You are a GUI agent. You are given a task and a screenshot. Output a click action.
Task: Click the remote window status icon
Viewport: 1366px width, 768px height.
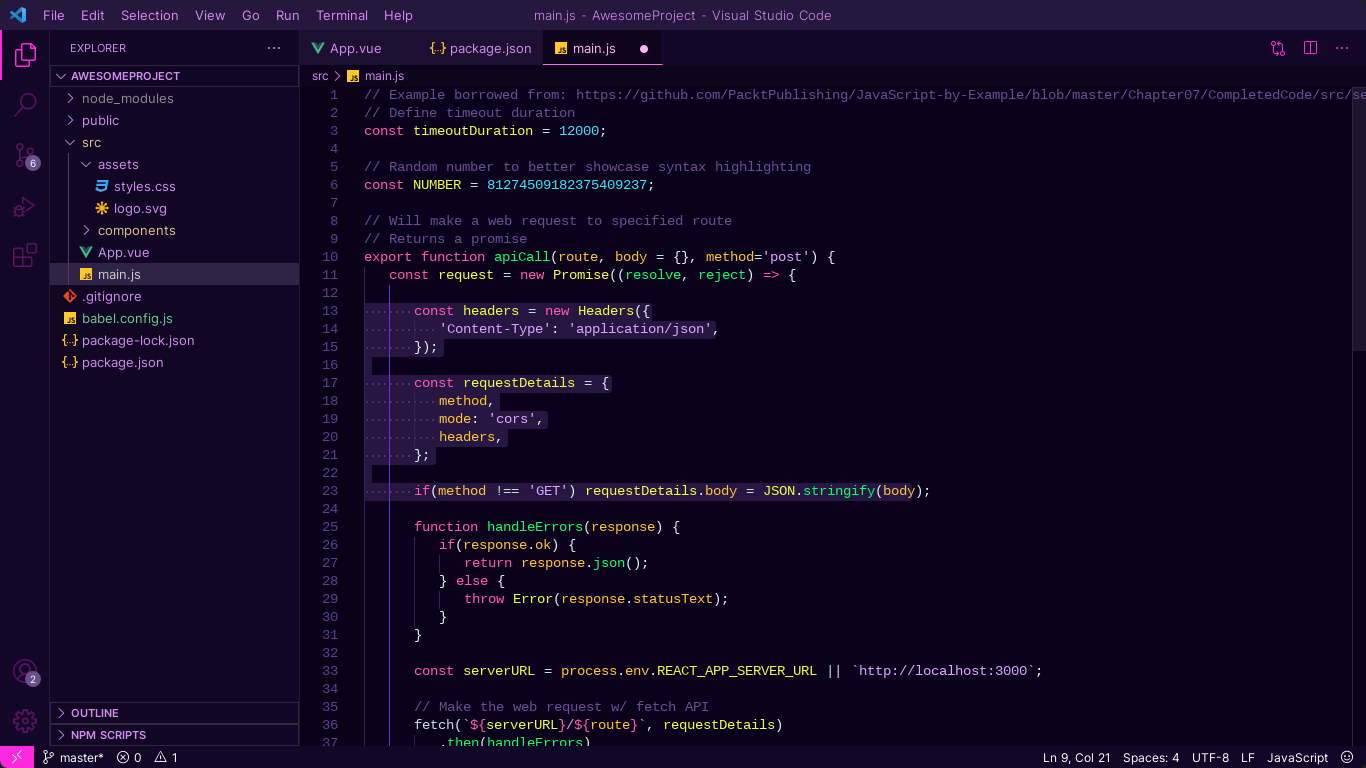click(17, 757)
